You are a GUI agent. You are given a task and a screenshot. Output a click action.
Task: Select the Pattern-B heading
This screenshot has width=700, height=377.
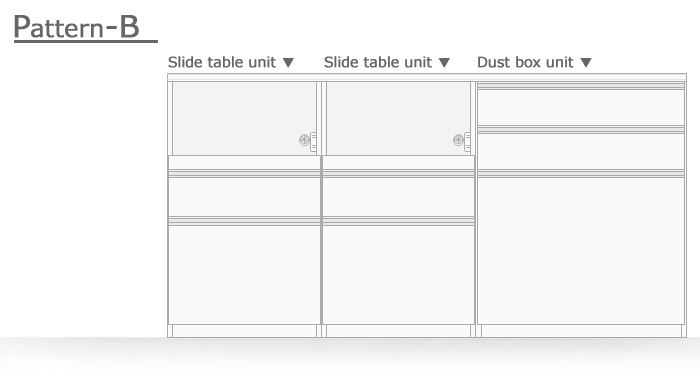point(77,27)
